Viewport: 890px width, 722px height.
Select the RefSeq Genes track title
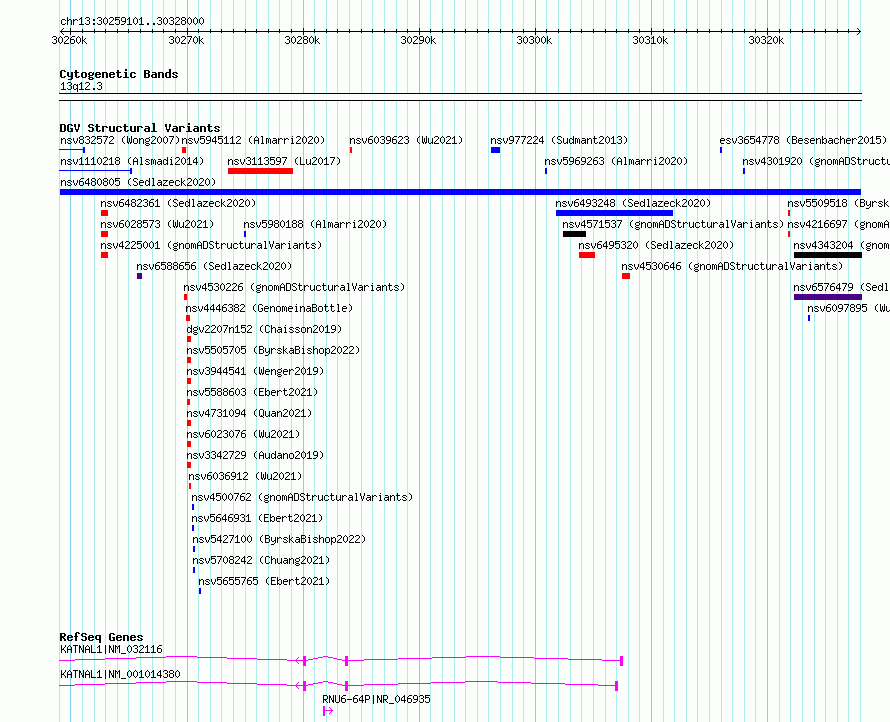101,637
